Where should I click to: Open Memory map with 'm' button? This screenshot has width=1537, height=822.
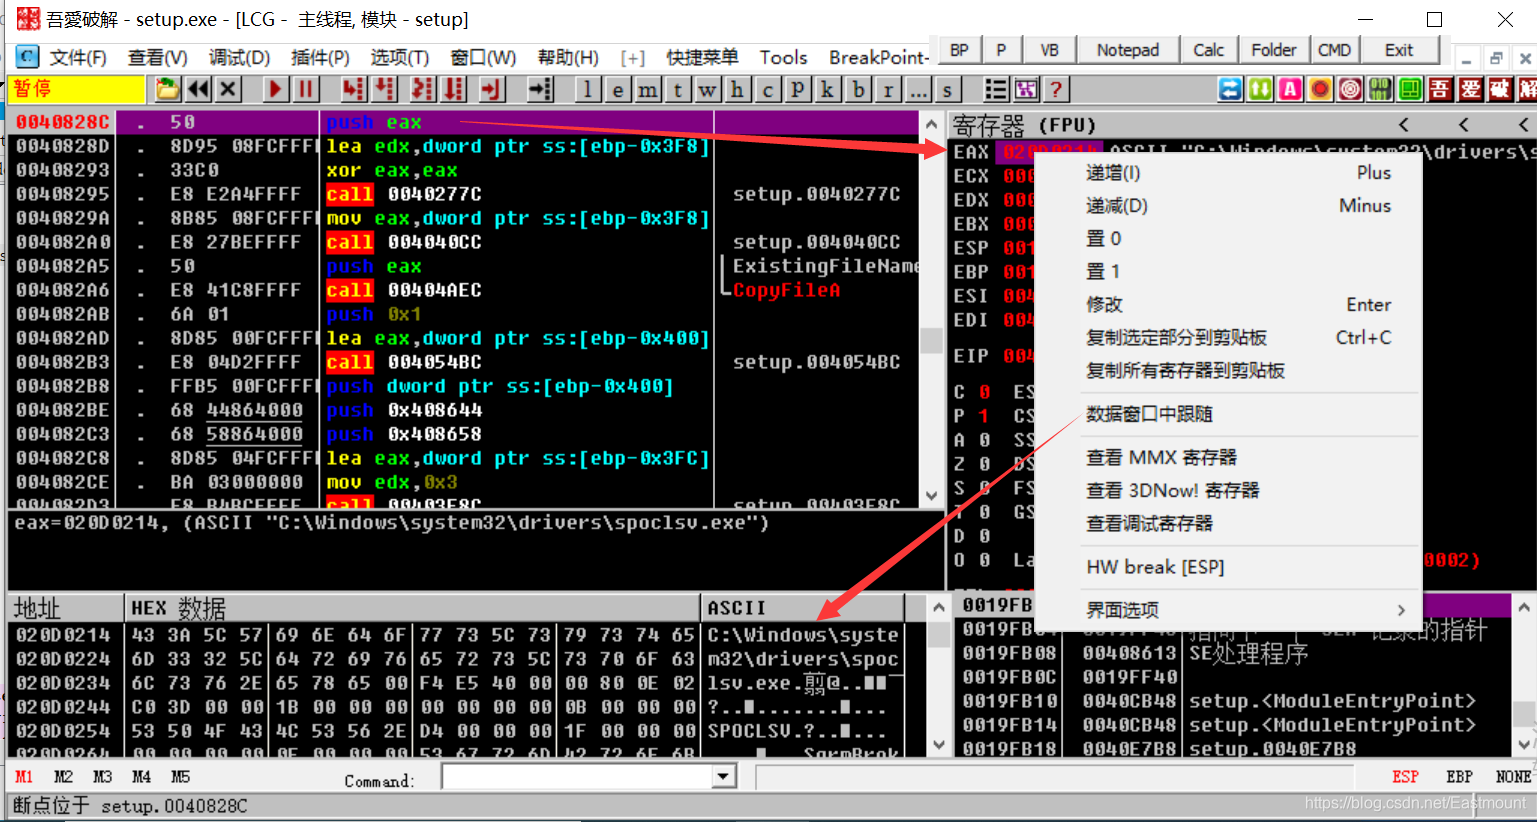(647, 89)
